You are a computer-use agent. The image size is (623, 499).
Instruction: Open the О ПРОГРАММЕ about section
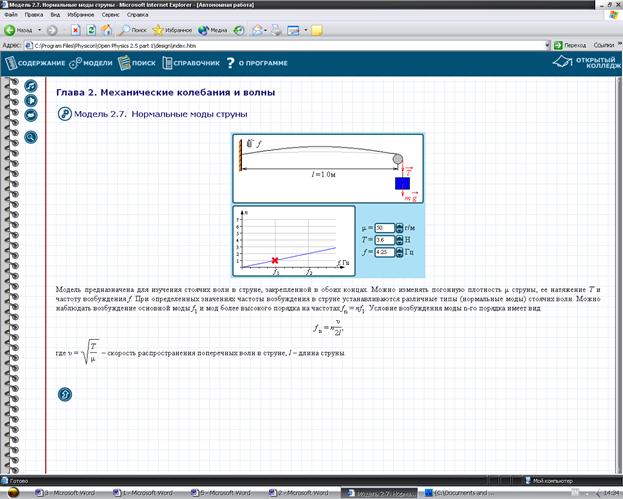(x=257, y=63)
